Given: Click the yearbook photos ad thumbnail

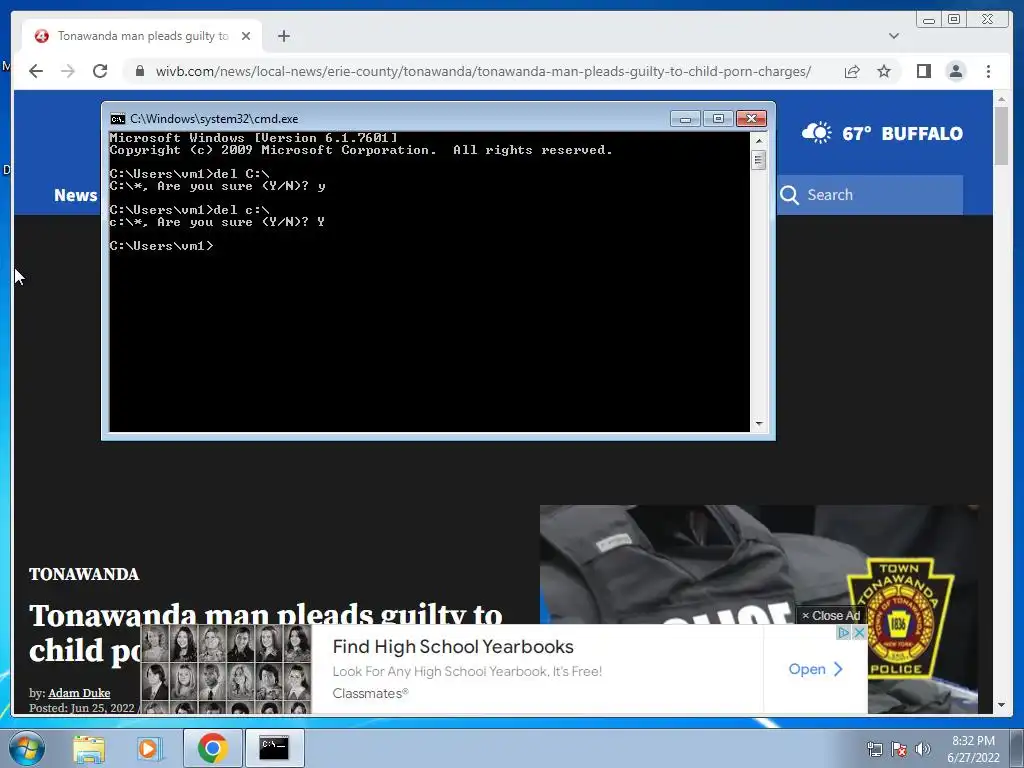Looking at the screenshot, I should pos(226,669).
